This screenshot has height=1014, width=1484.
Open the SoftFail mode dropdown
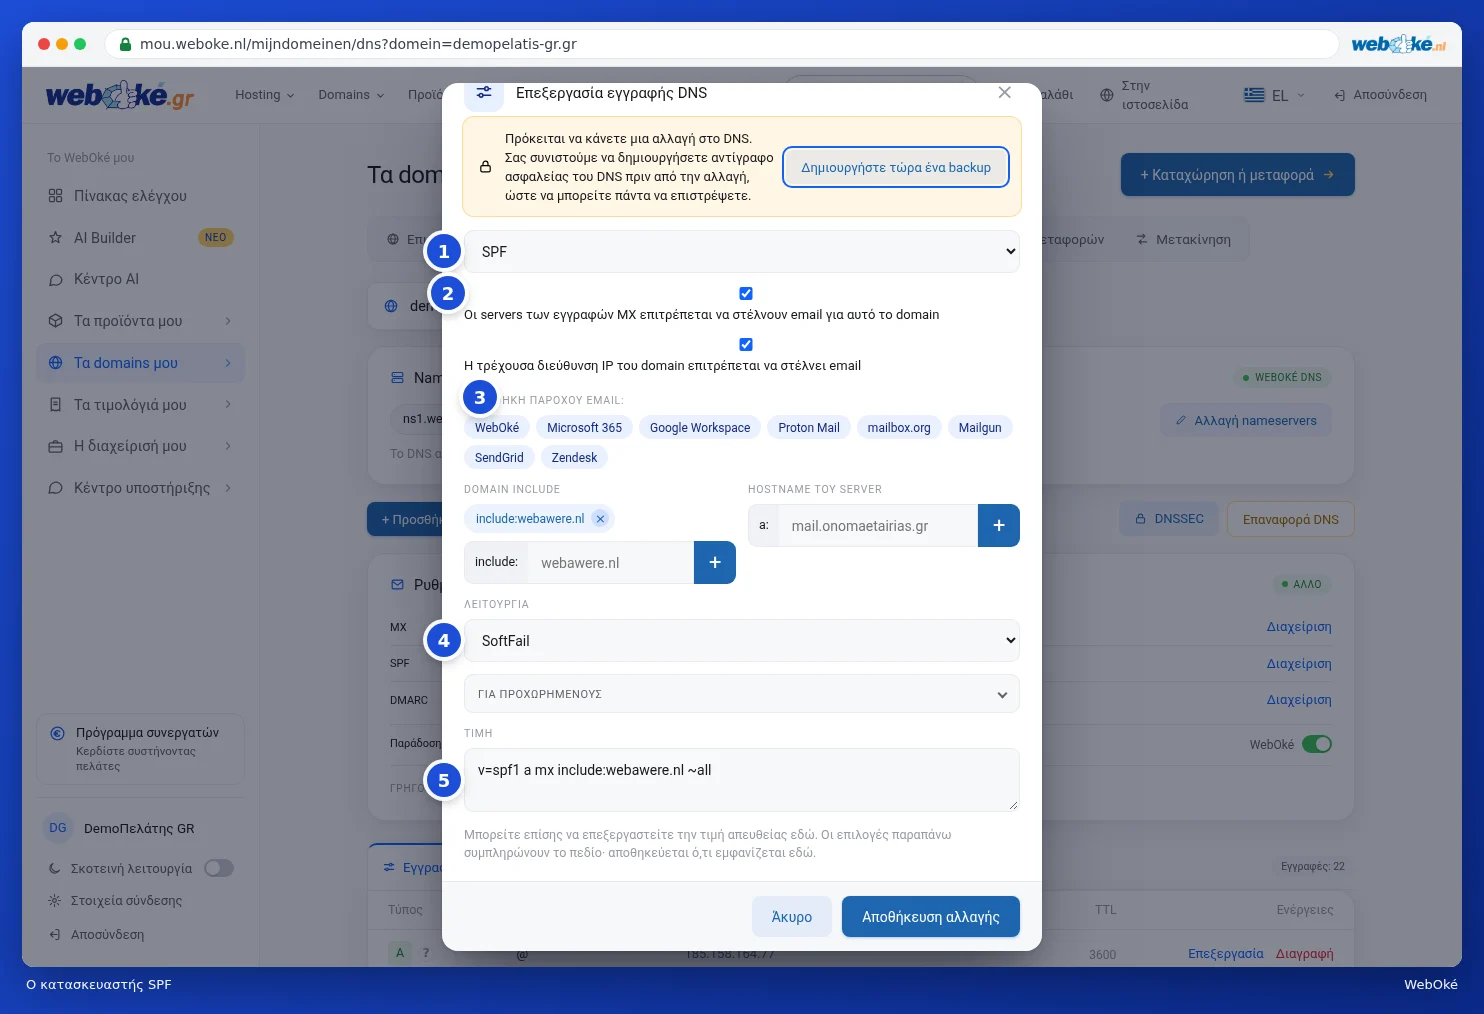coord(742,641)
